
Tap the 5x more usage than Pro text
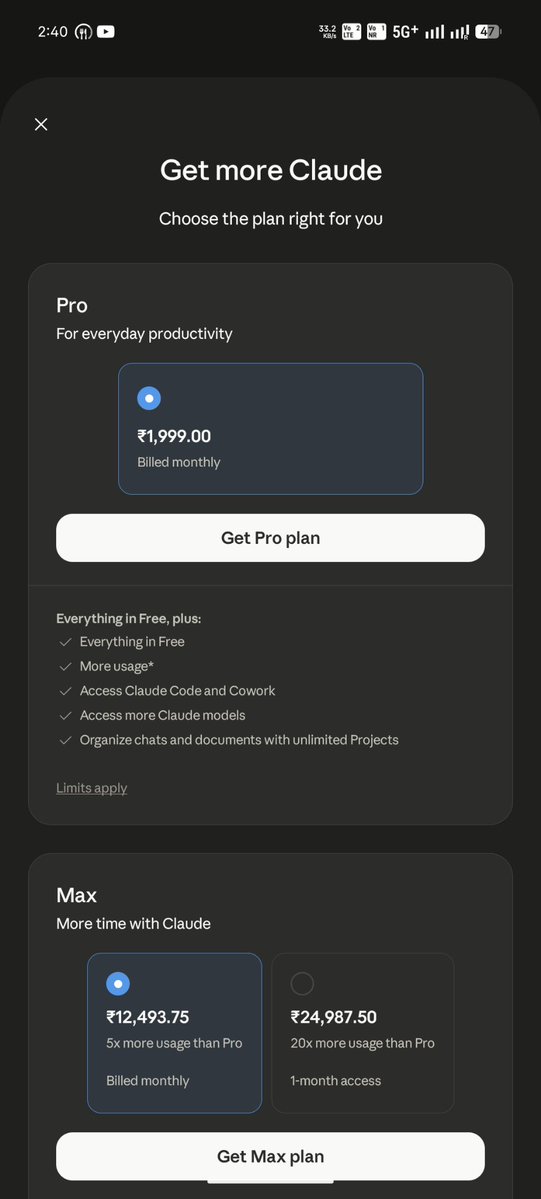tap(174, 1043)
